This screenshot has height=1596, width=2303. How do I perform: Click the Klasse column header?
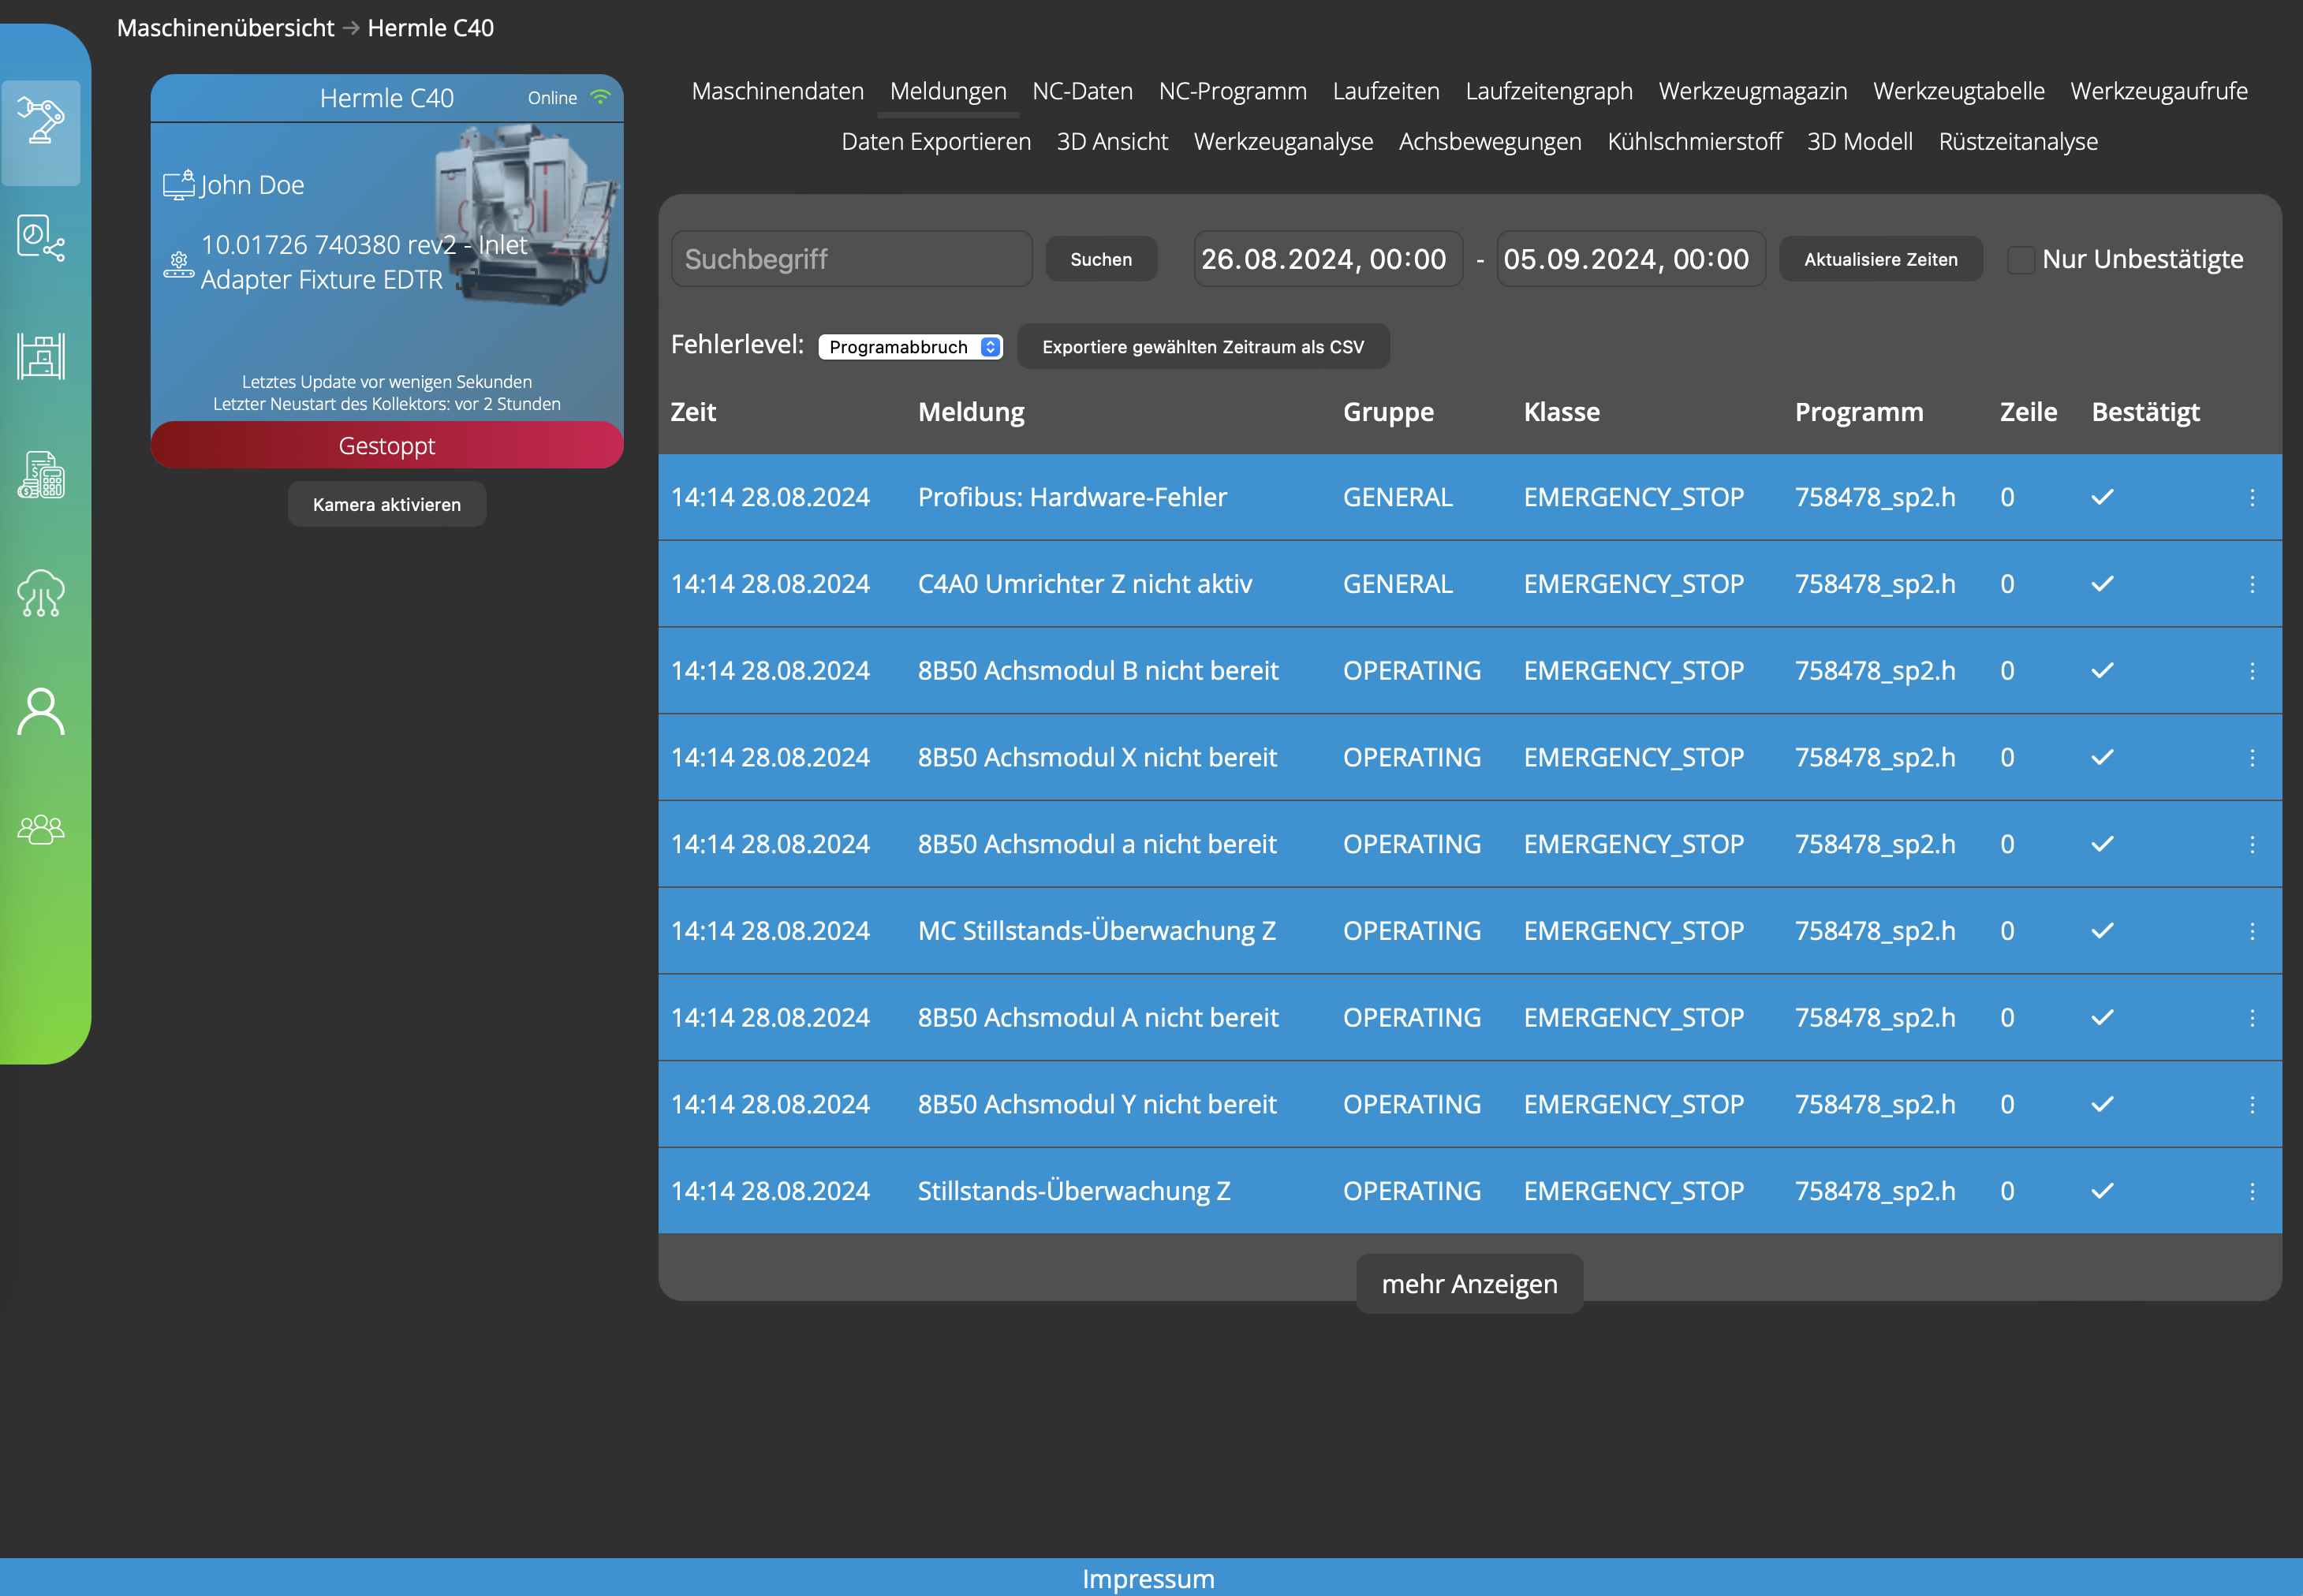click(x=1562, y=412)
